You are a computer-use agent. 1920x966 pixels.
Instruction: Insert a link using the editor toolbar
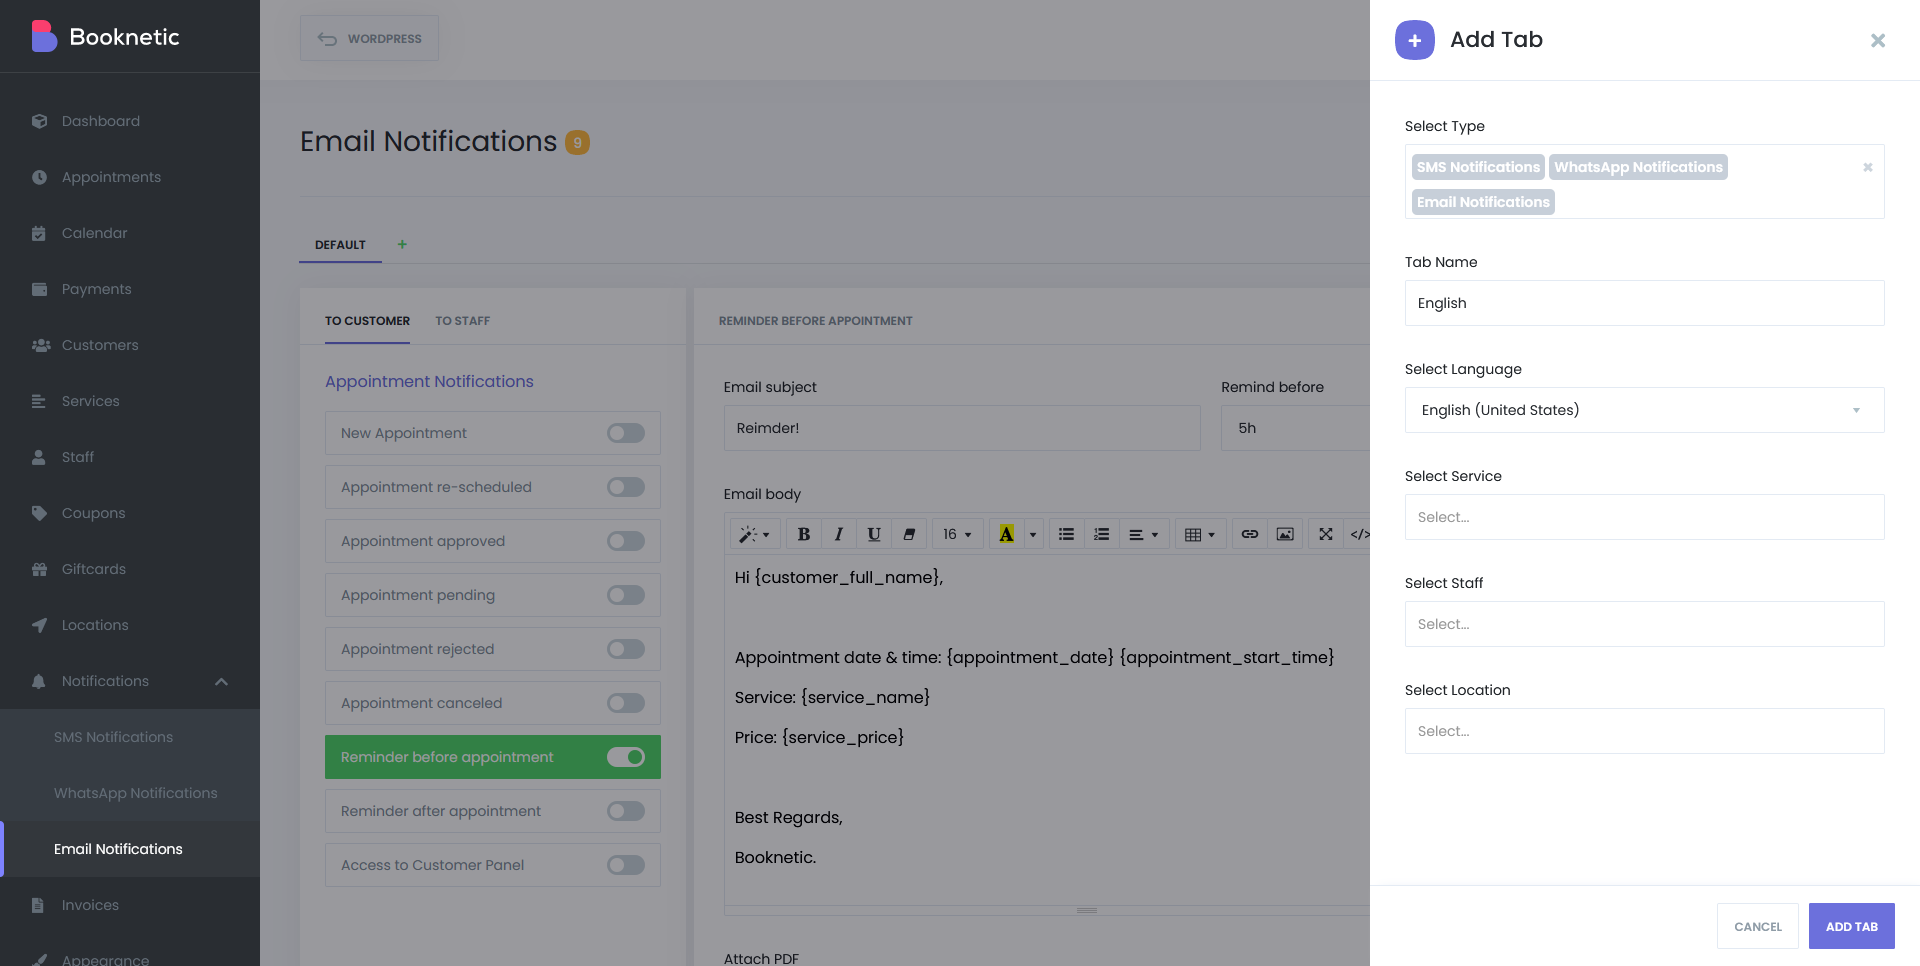[x=1248, y=533]
